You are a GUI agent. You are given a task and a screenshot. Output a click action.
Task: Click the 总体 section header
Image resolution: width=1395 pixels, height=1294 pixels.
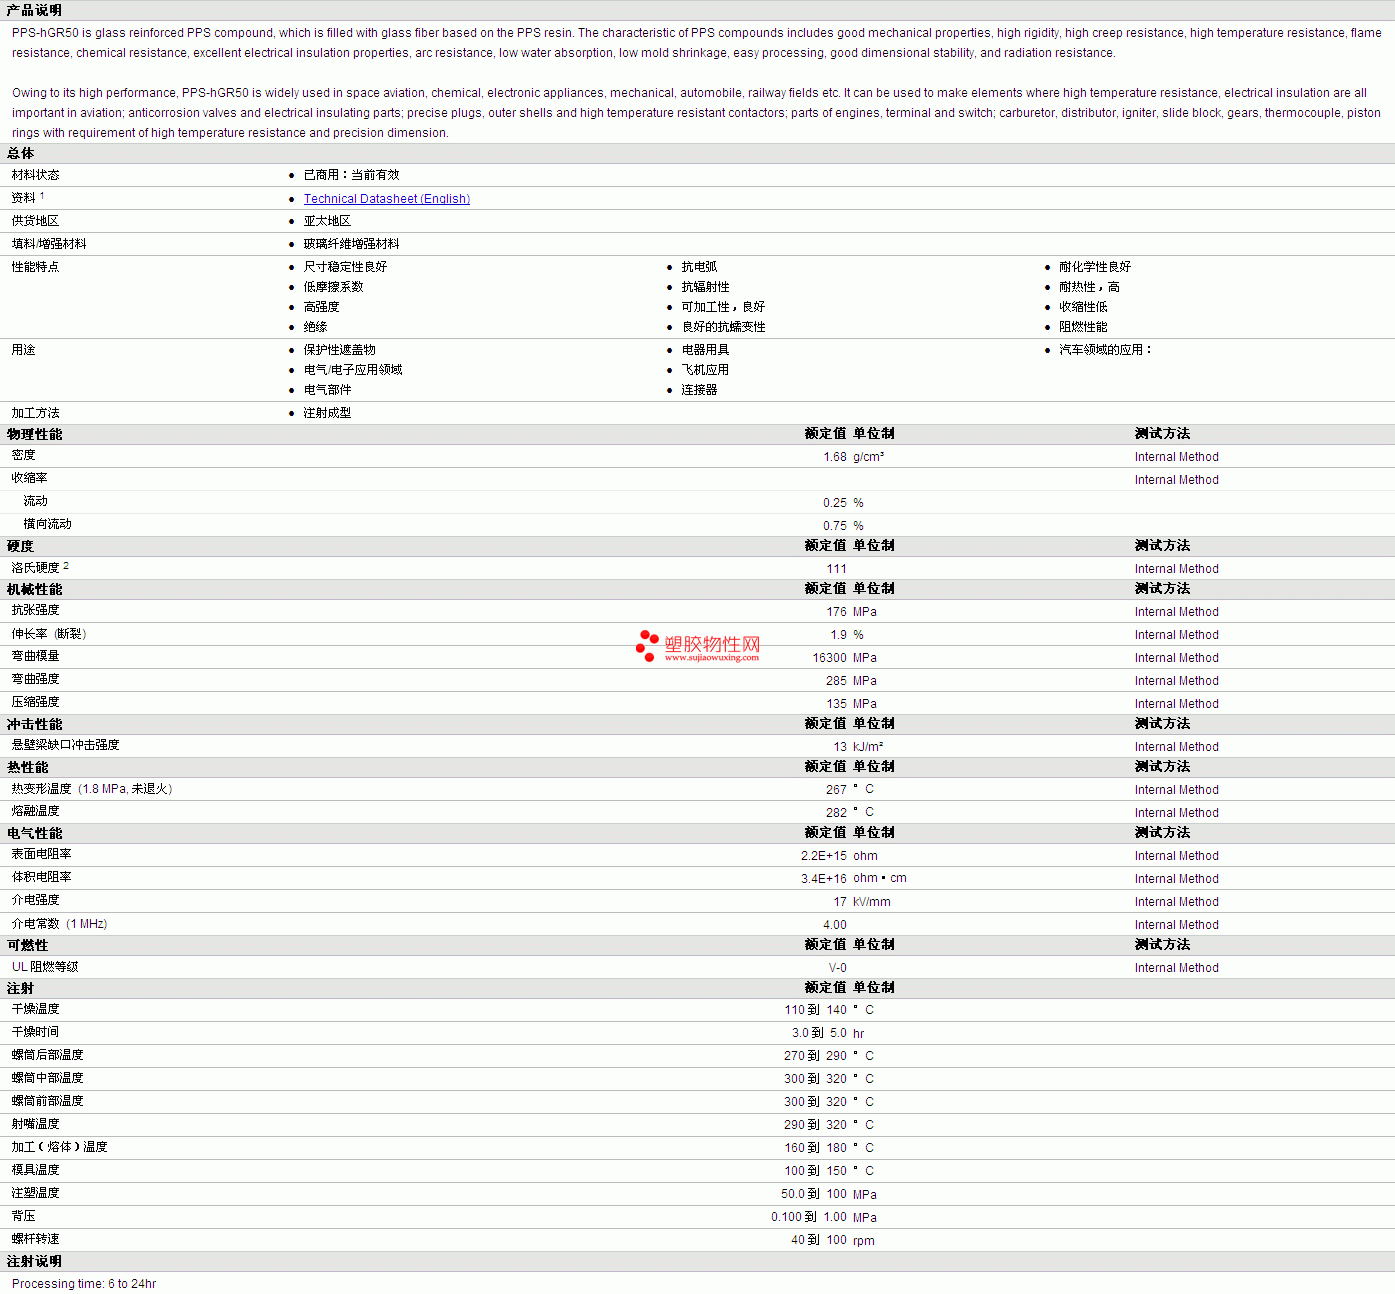click(21, 154)
